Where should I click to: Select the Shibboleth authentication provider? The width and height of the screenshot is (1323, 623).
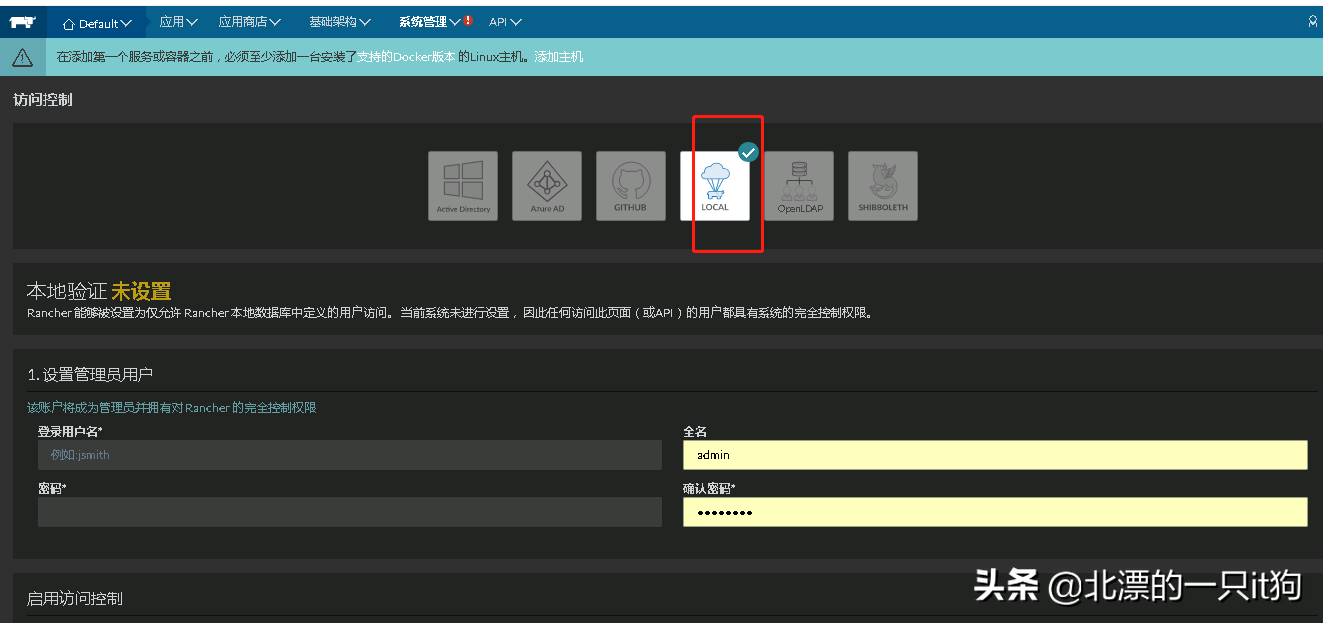(882, 186)
